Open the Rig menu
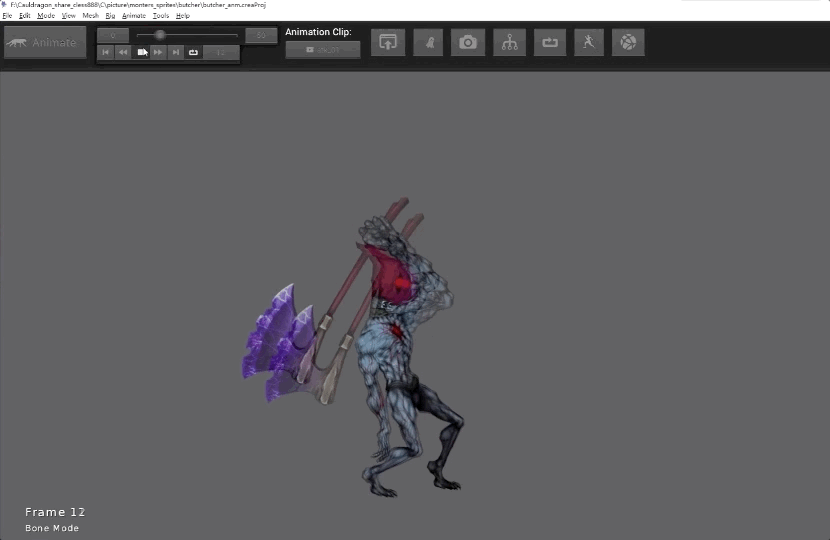Viewport: 830px width, 540px height. (x=110, y=16)
